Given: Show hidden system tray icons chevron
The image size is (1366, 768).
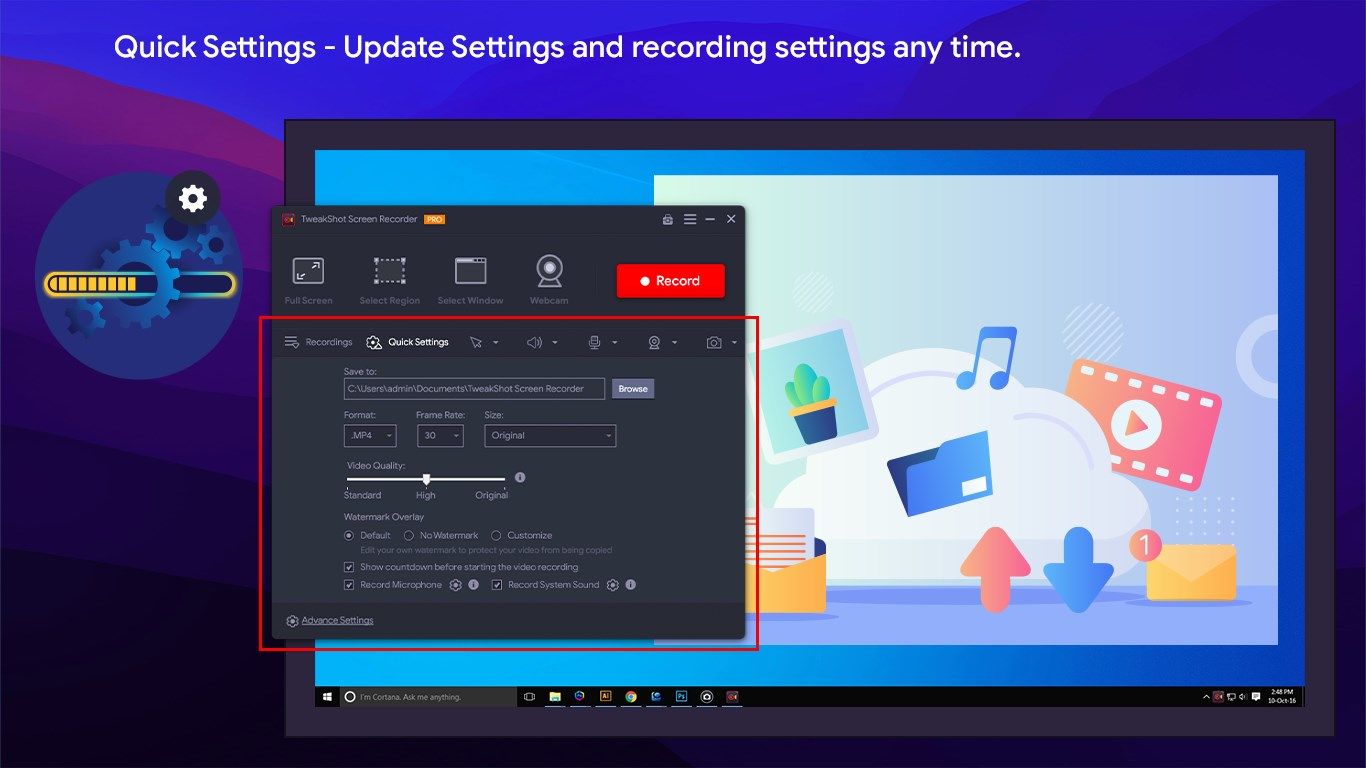Looking at the screenshot, I should 1206,696.
